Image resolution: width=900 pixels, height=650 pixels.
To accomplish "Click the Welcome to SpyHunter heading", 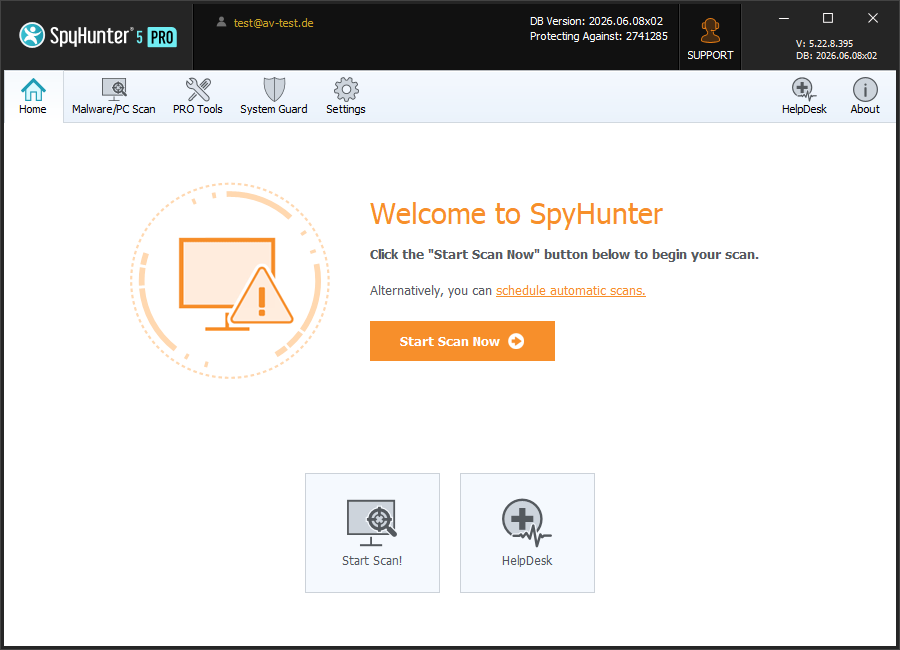I will tap(516, 214).
